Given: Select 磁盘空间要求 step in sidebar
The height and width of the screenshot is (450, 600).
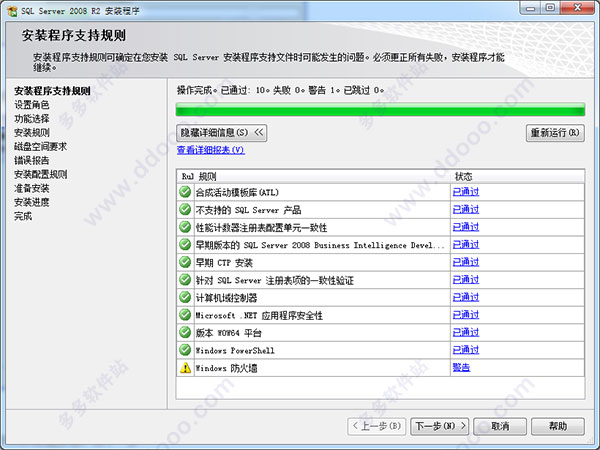Looking at the screenshot, I should 41,147.
